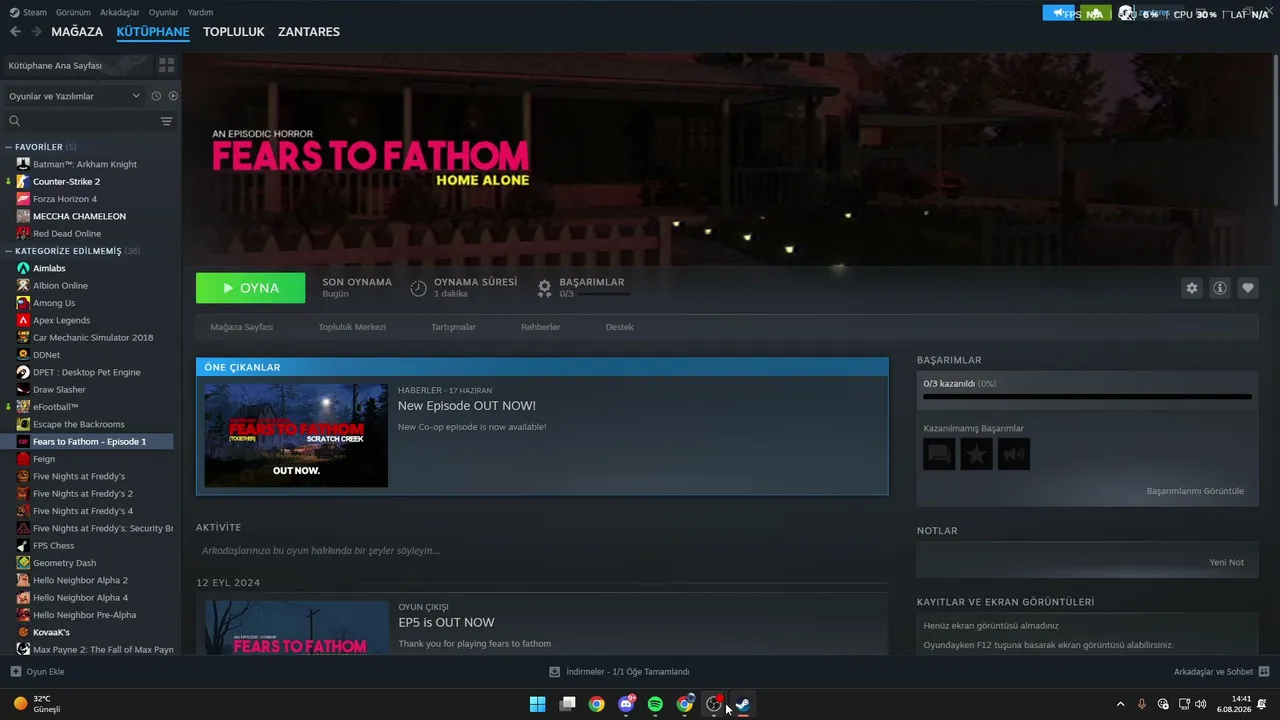1280x720 pixels.
Task: Collapse the KATEGORİZE EDİLMEMİŞ category
Action: (9, 251)
